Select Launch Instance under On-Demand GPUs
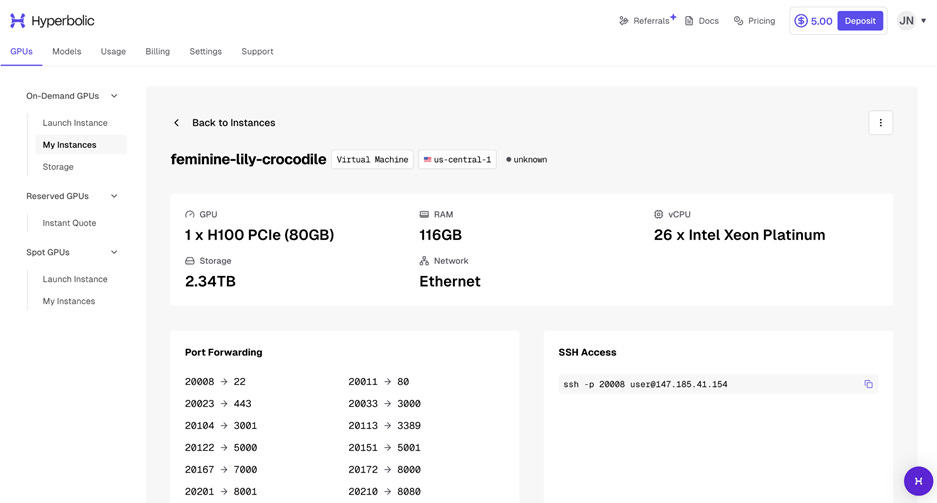 click(75, 122)
